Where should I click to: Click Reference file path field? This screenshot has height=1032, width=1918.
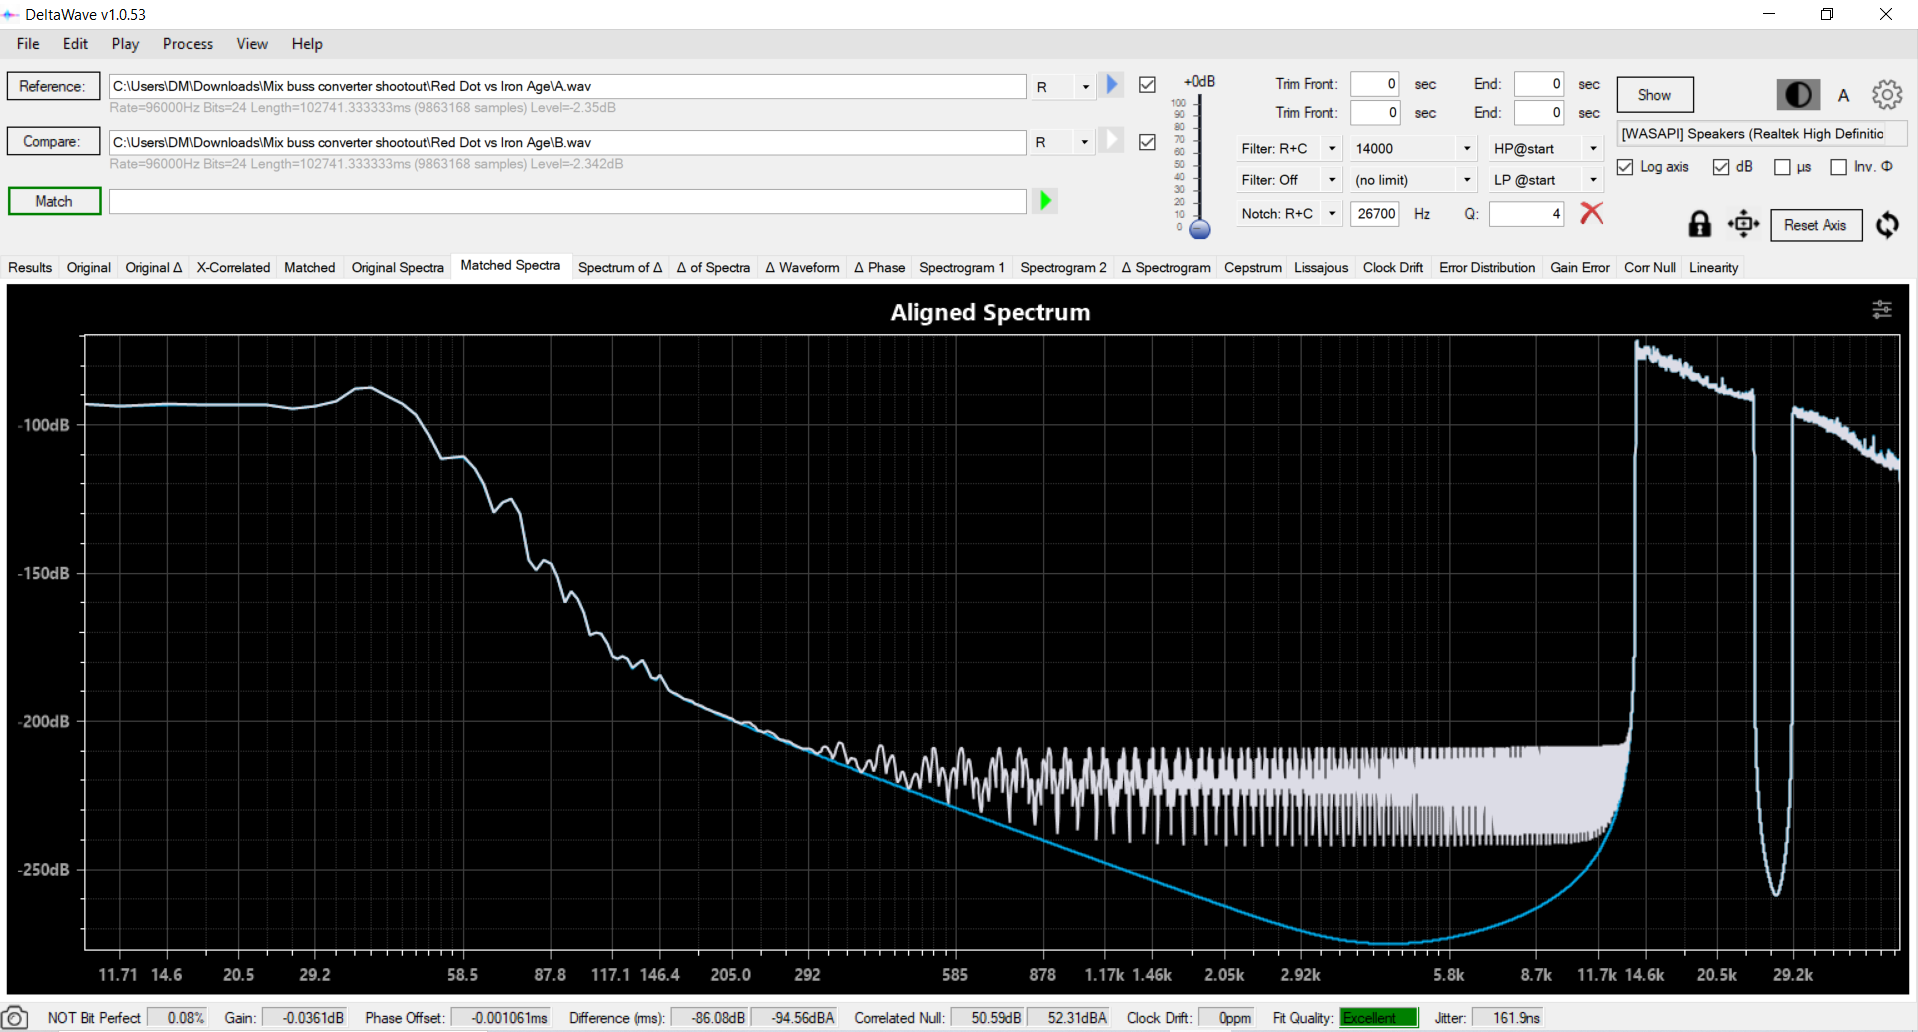click(x=567, y=86)
